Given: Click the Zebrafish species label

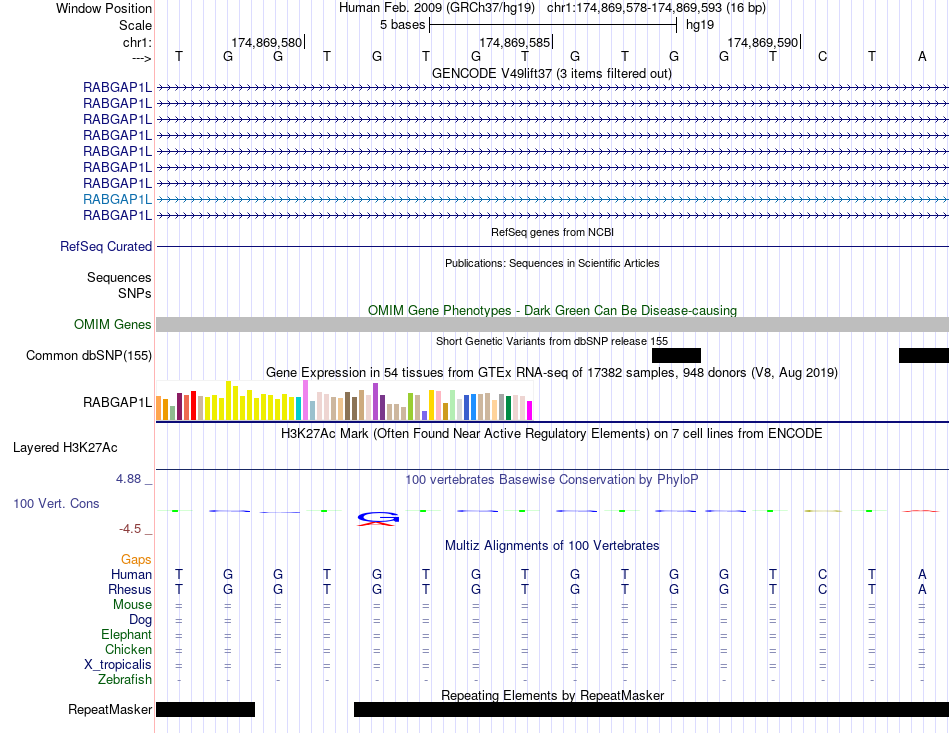Looking at the screenshot, I should [x=125, y=680].
